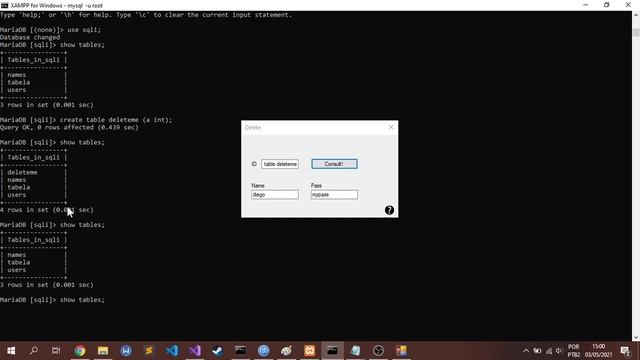Click console scrollbar up arrow
640x360 pixels.
click(636, 16)
